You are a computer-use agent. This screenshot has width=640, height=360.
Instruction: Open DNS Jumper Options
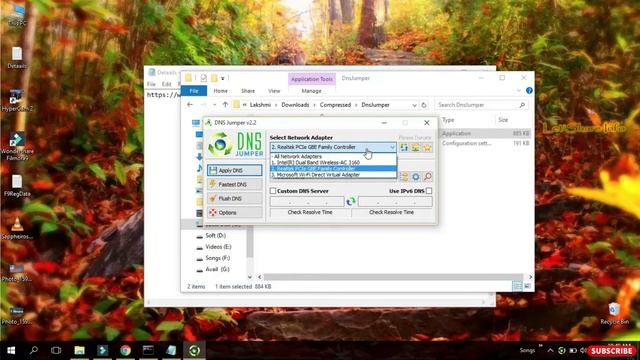235,213
